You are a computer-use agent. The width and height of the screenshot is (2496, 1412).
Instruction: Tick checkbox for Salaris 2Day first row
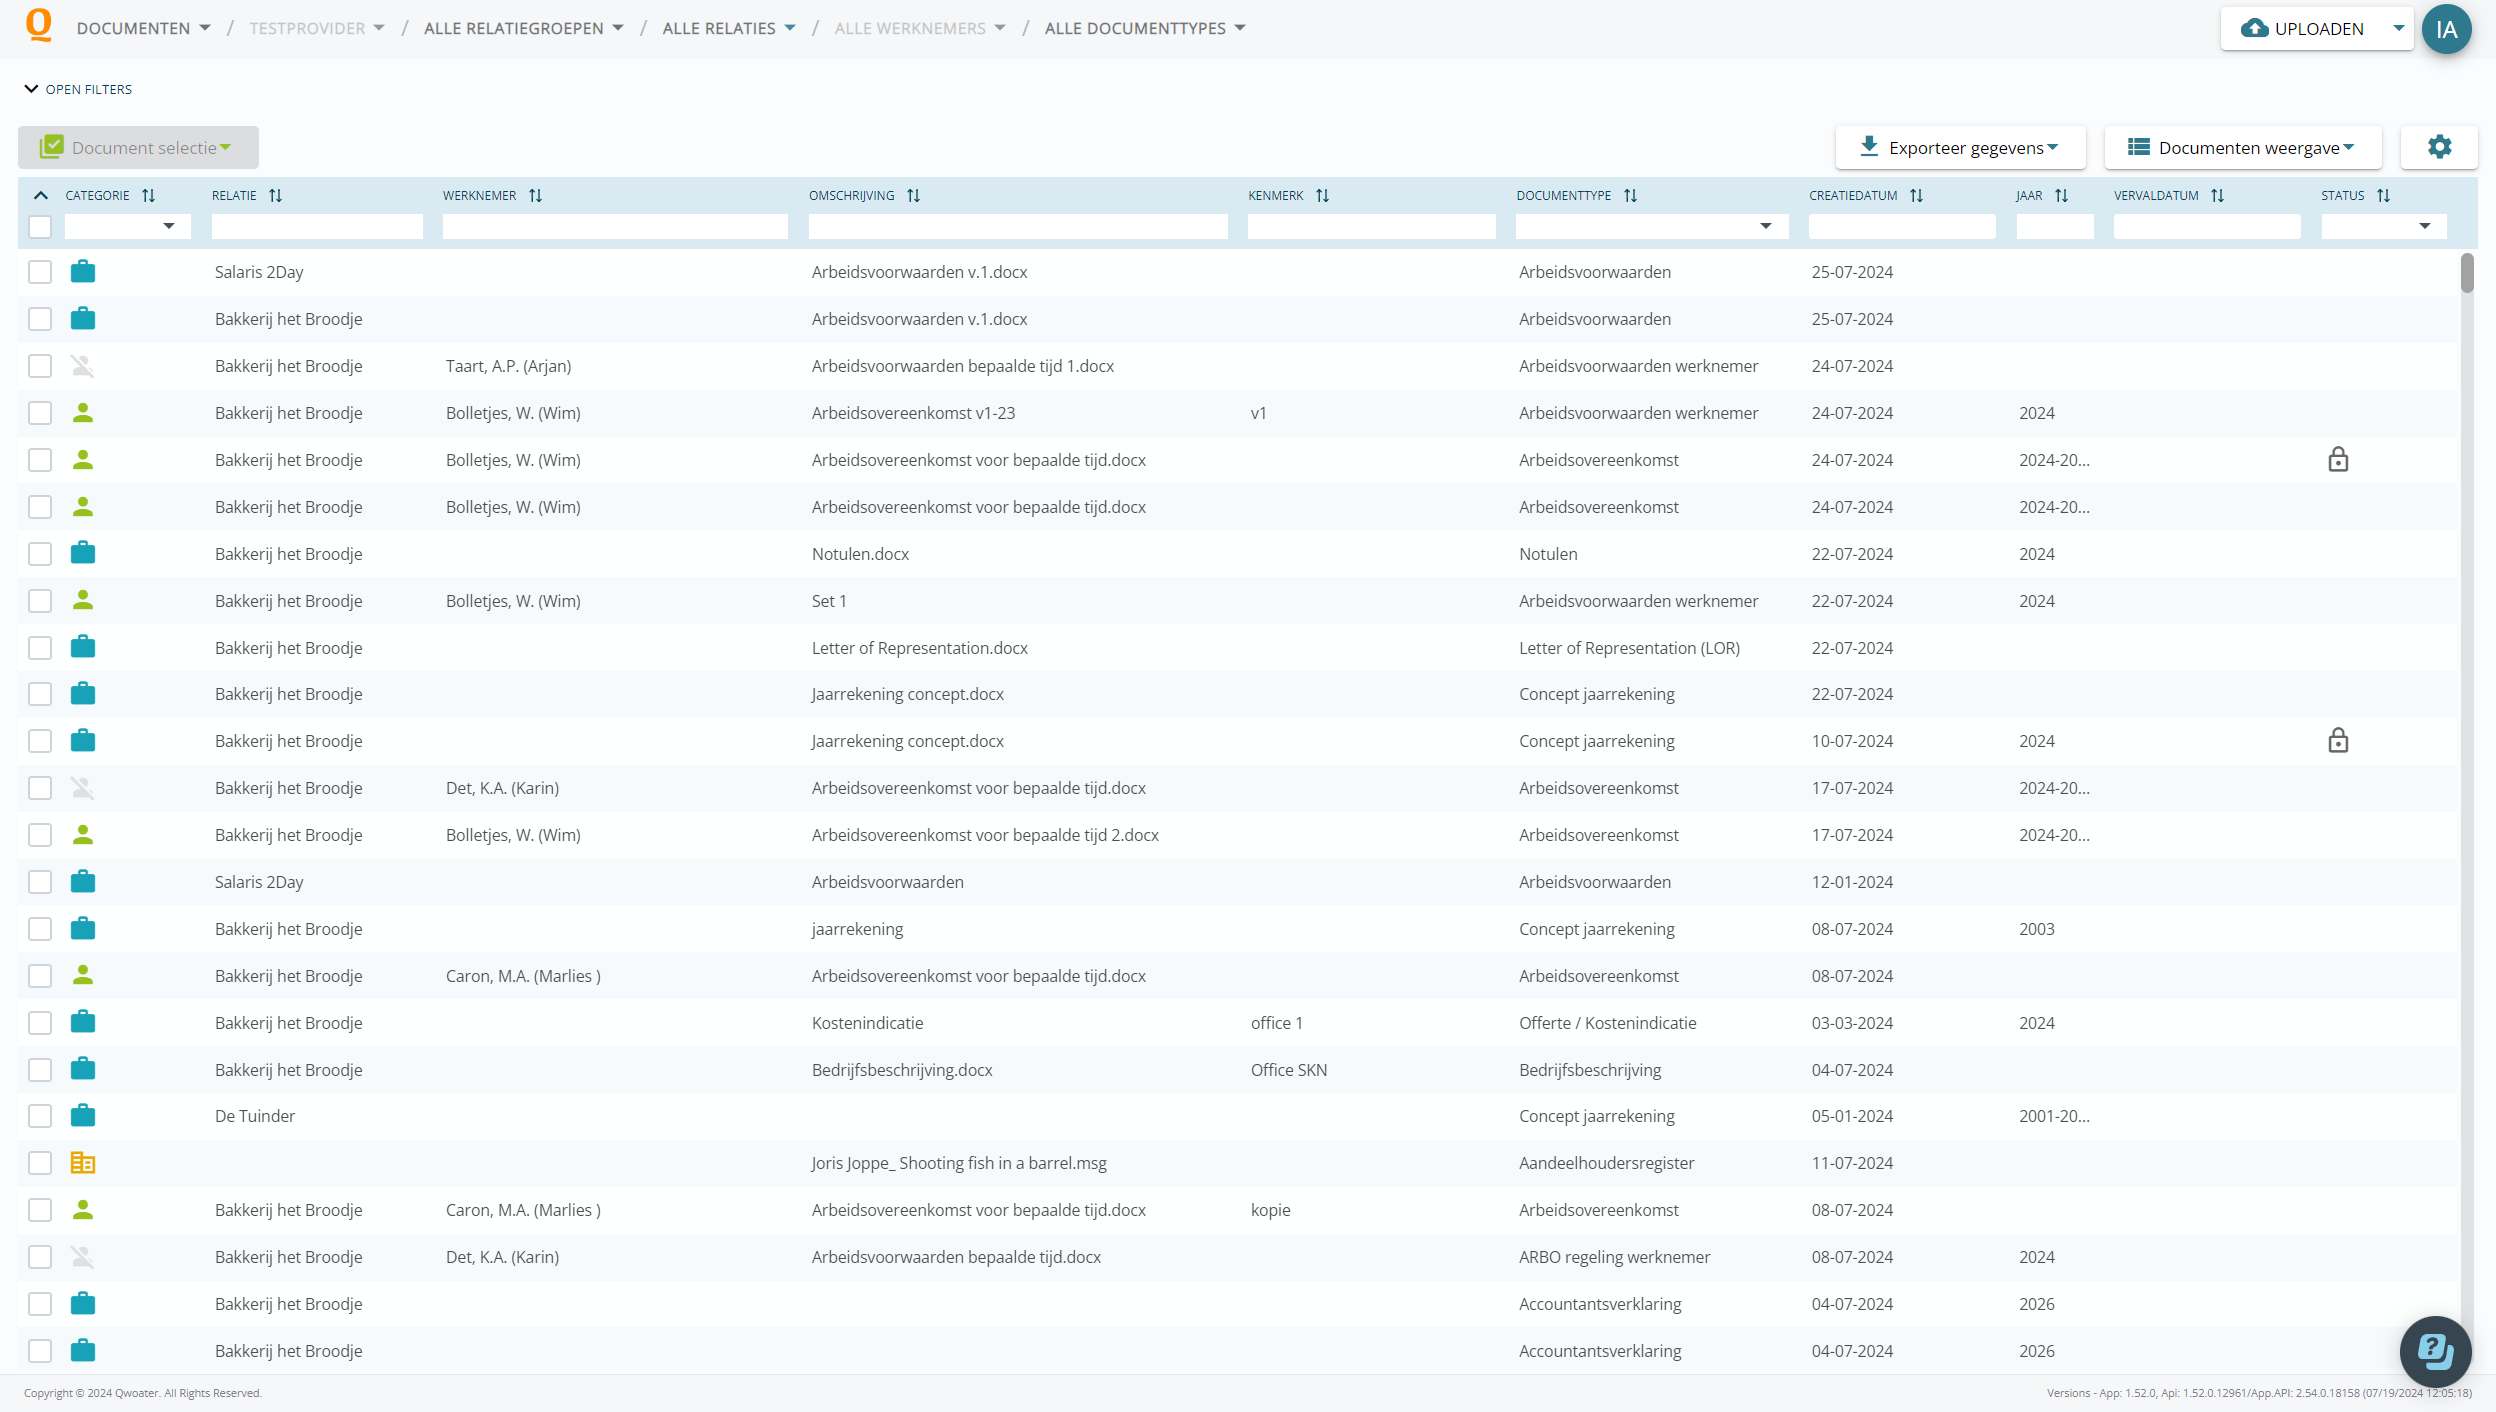[40, 272]
